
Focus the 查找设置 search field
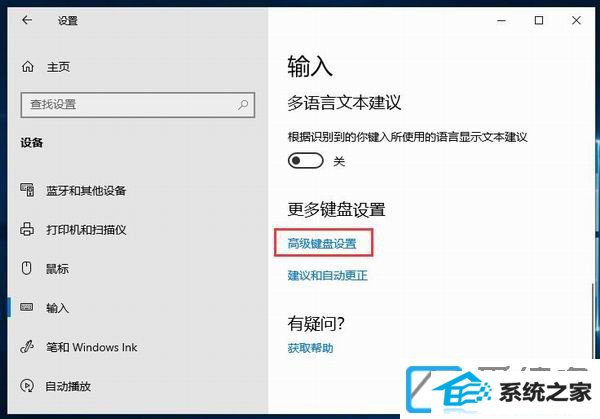tap(138, 104)
